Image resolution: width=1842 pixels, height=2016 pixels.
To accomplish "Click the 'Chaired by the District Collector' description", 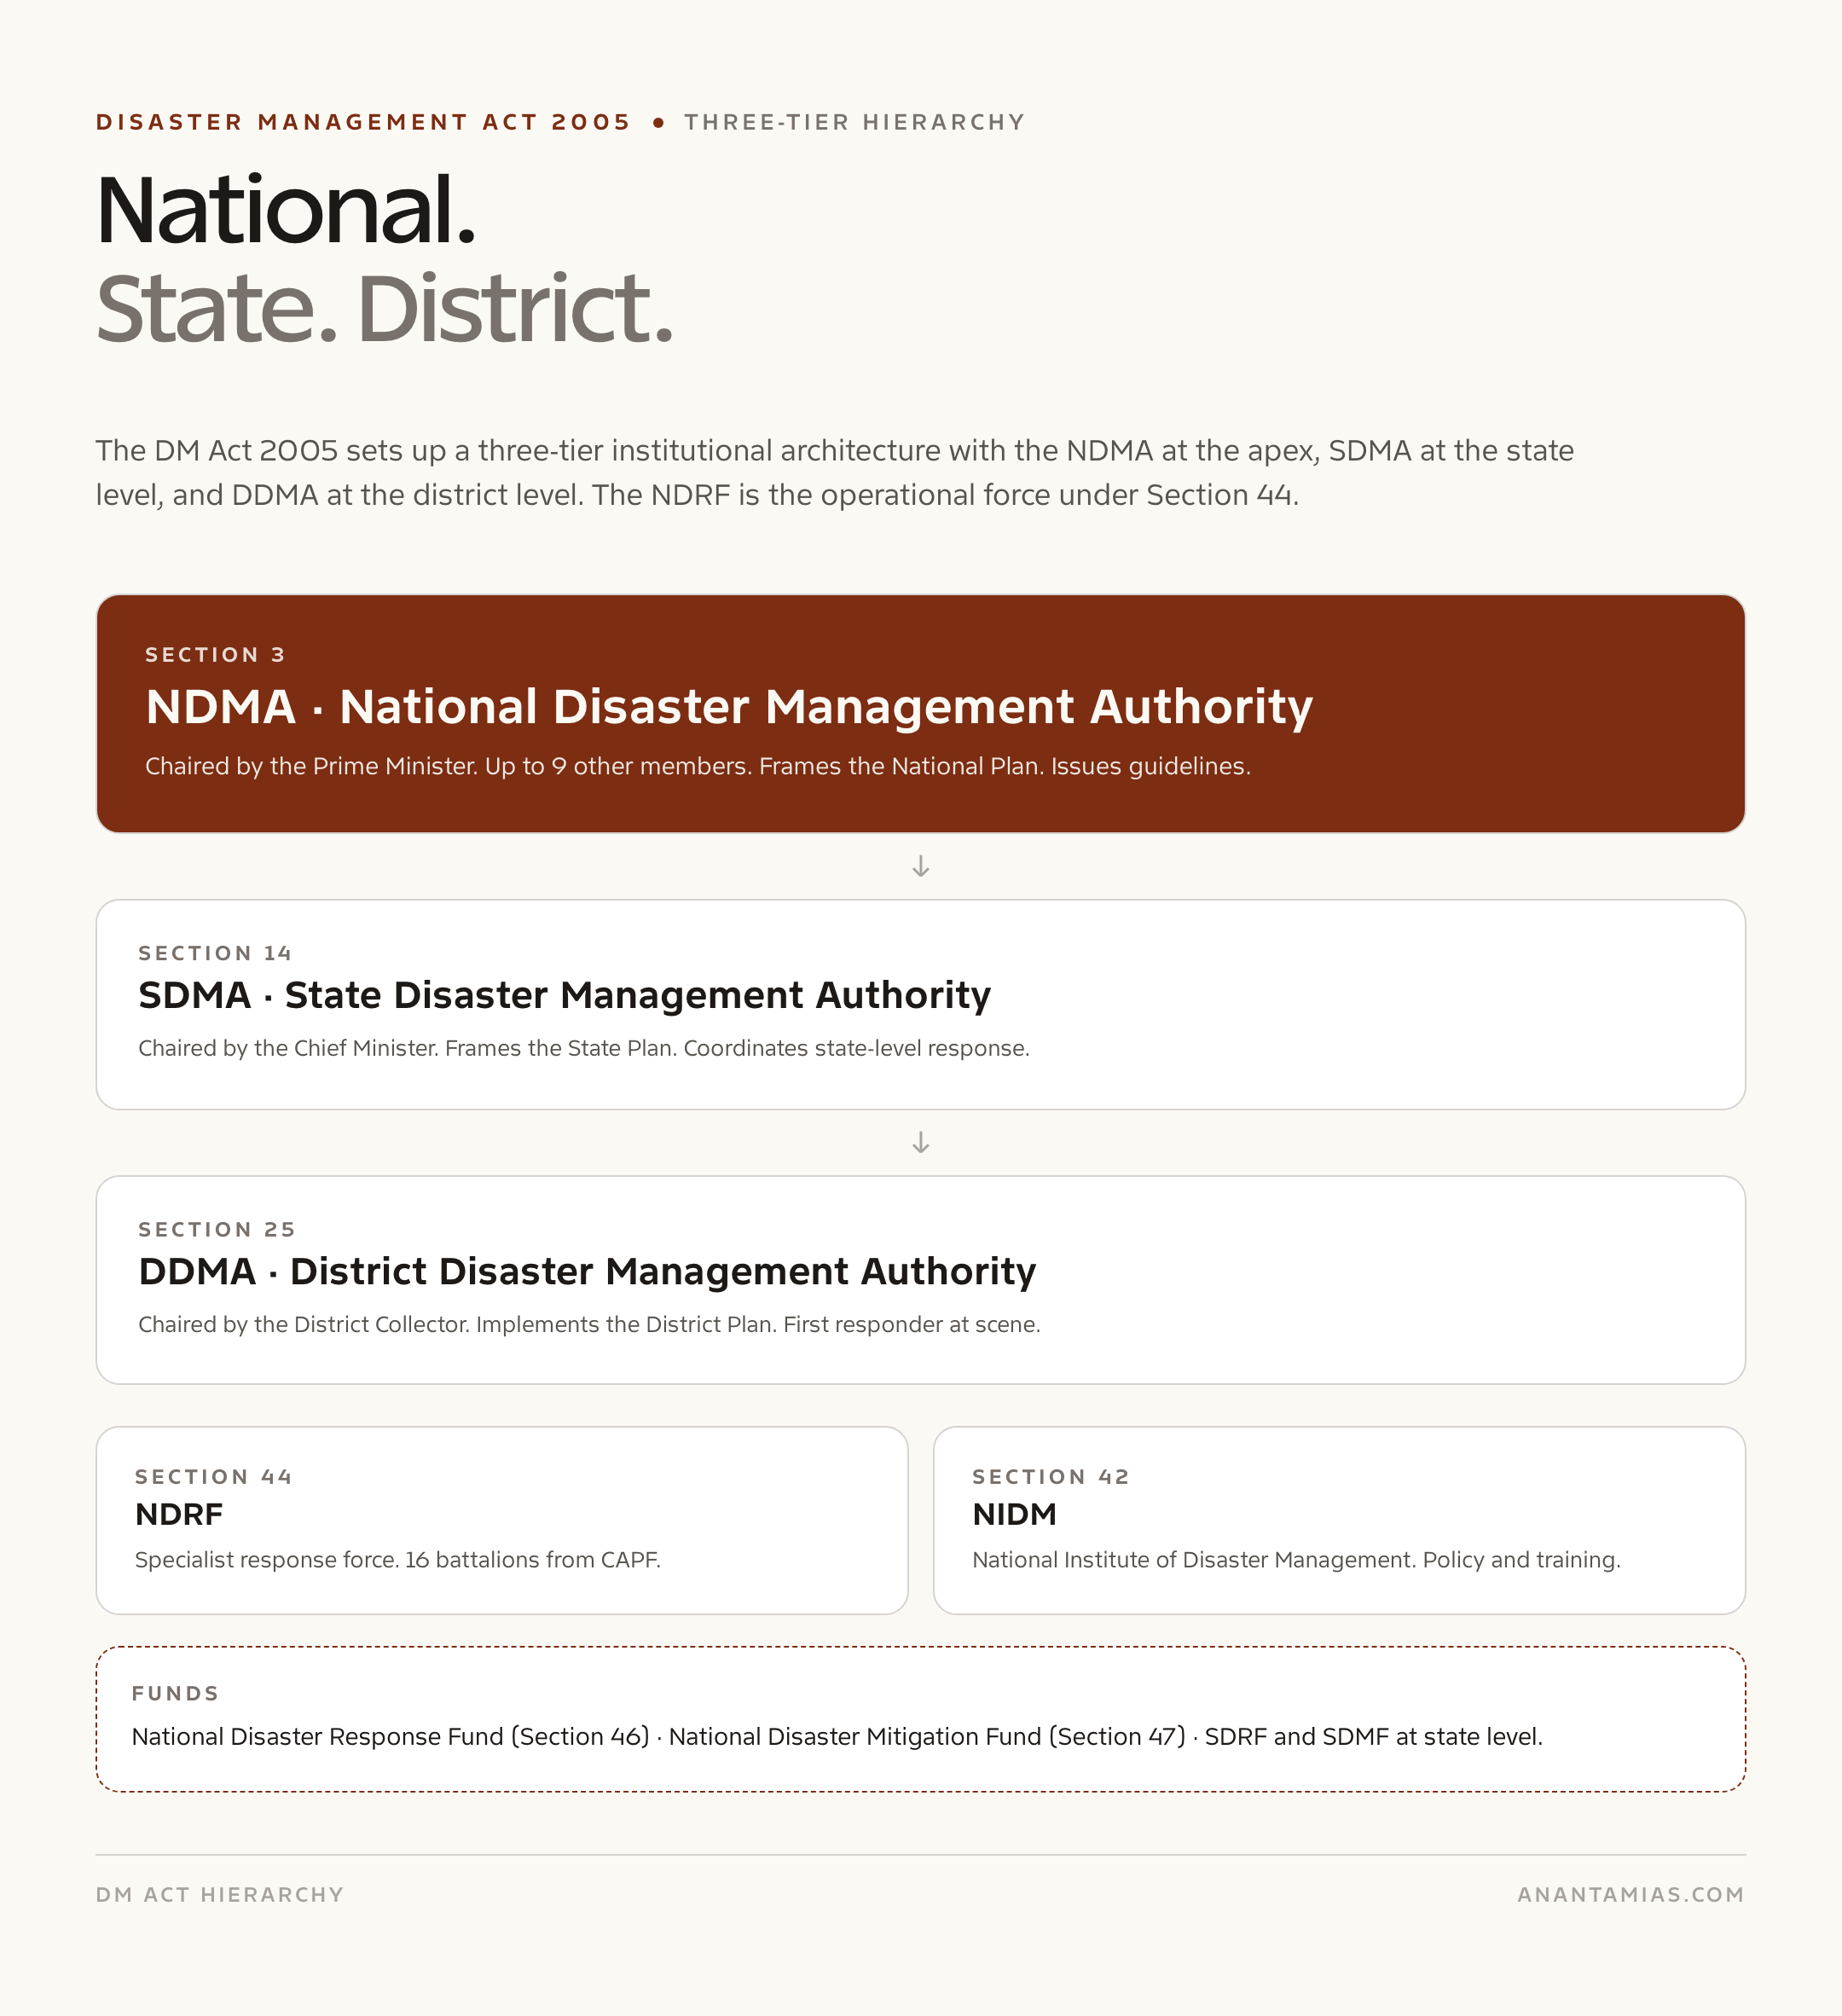I will pos(590,1324).
